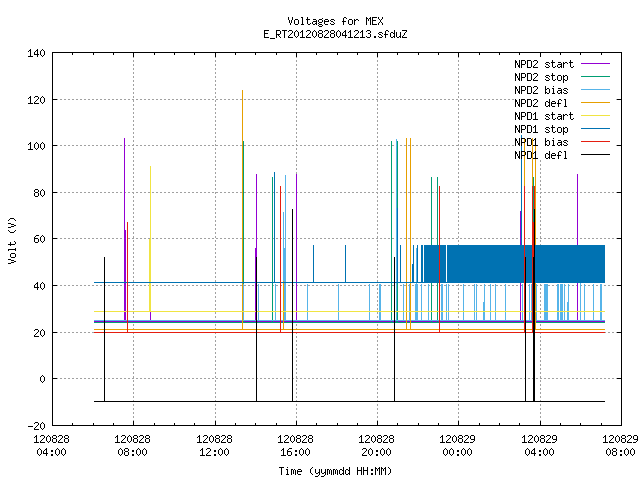
Task: Click the y-axis tick value 0
Action: 42,379
